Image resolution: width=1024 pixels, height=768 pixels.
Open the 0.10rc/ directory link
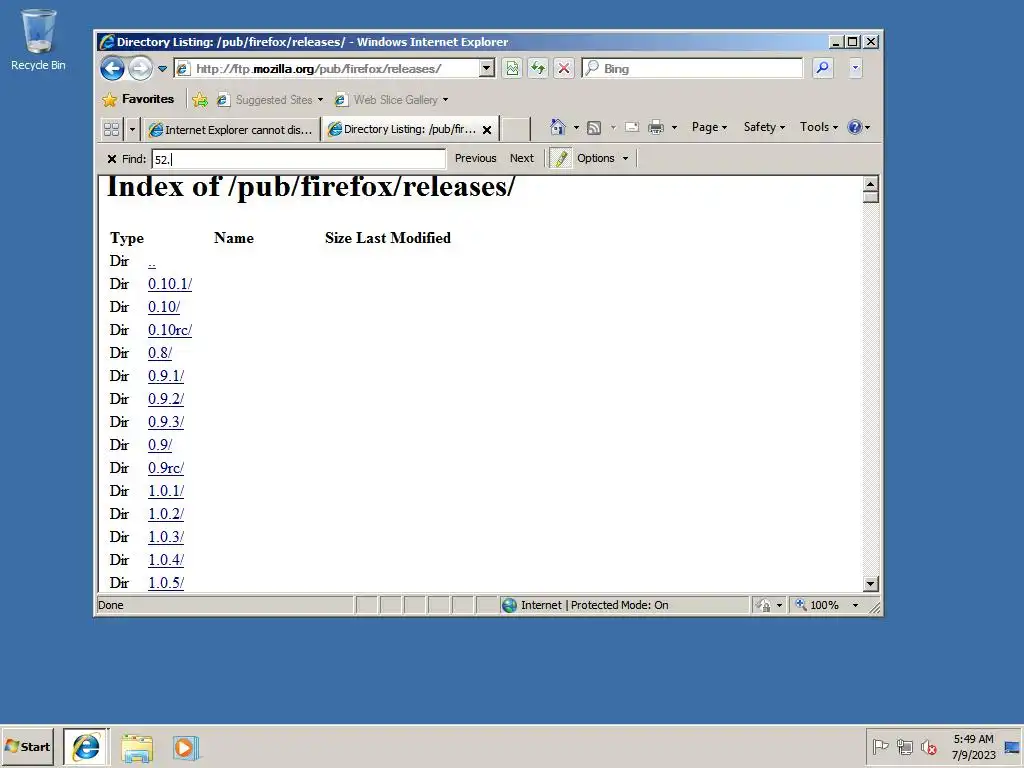click(x=170, y=330)
